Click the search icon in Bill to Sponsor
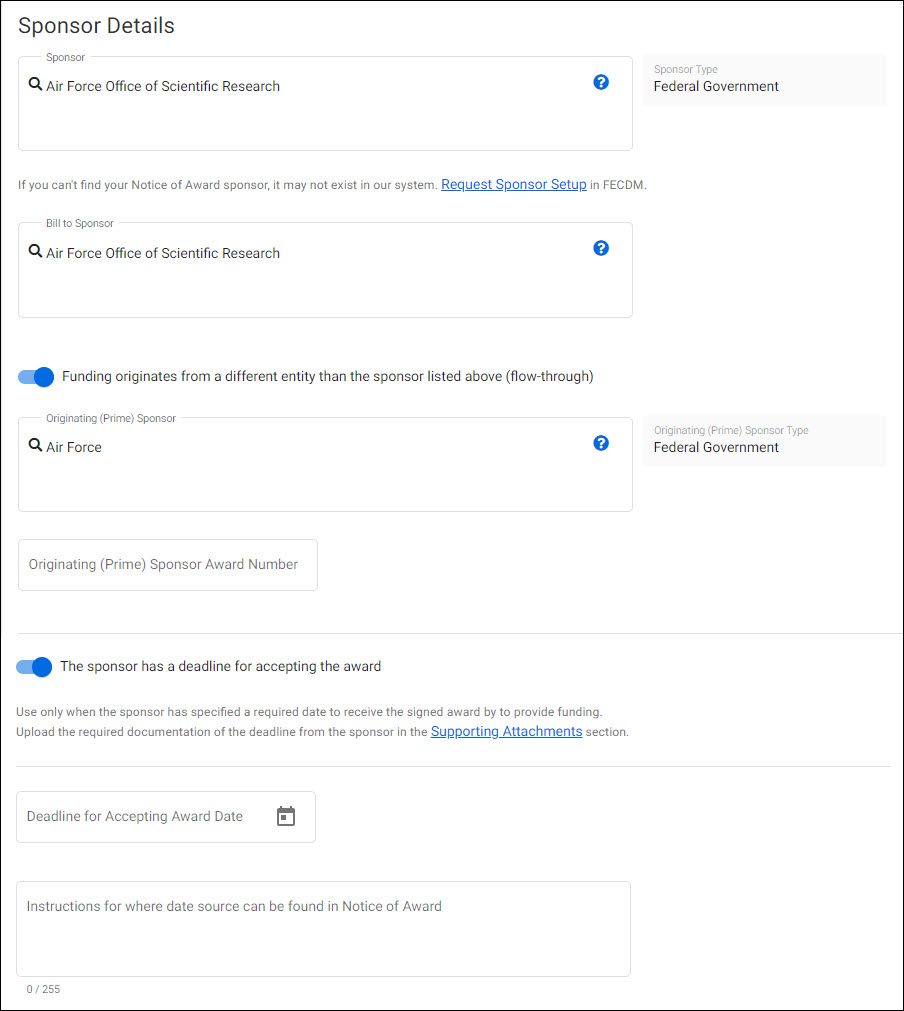This screenshot has width=904, height=1011. click(x=37, y=252)
